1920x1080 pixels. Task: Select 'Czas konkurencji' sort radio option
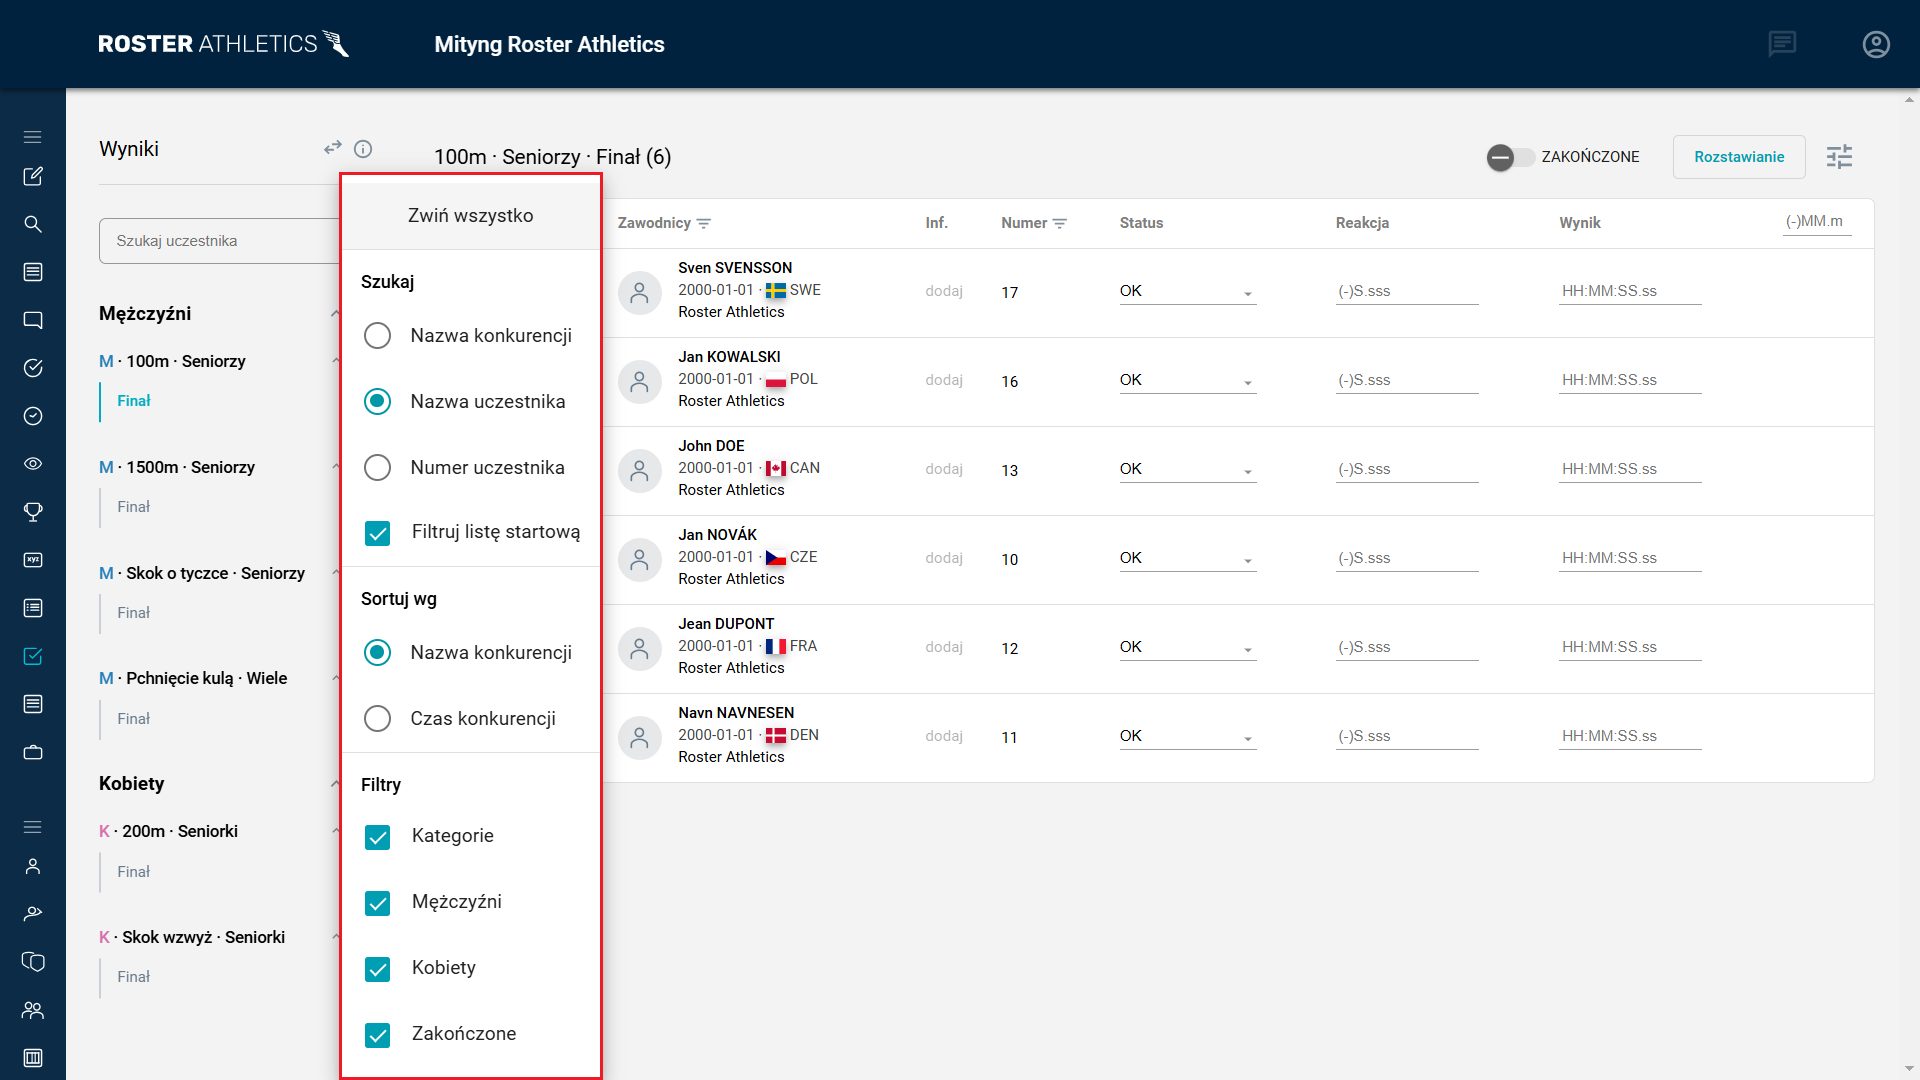pos(377,719)
